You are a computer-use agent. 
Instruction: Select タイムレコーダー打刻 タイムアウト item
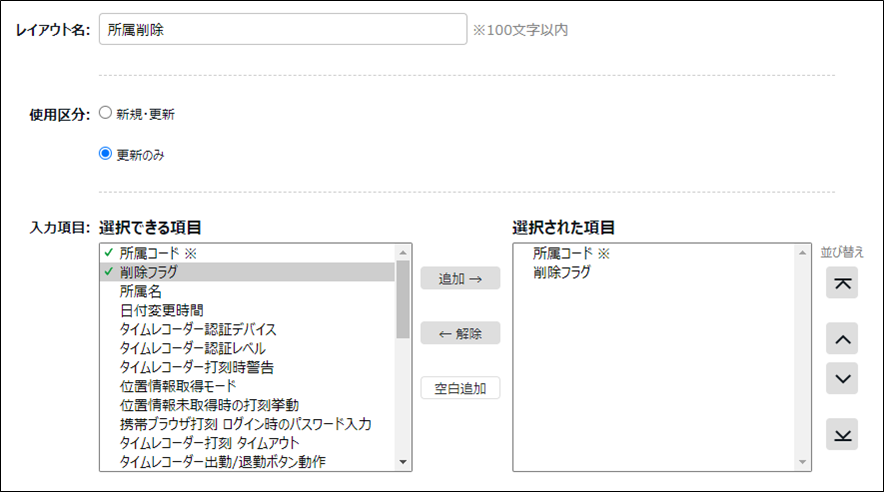(248, 443)
